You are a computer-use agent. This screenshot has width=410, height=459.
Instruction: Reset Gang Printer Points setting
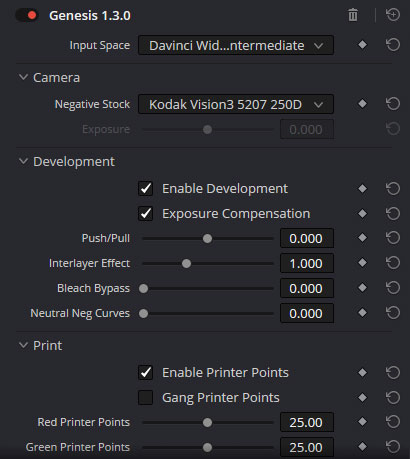pyautogui.click(x=393, y=397)
